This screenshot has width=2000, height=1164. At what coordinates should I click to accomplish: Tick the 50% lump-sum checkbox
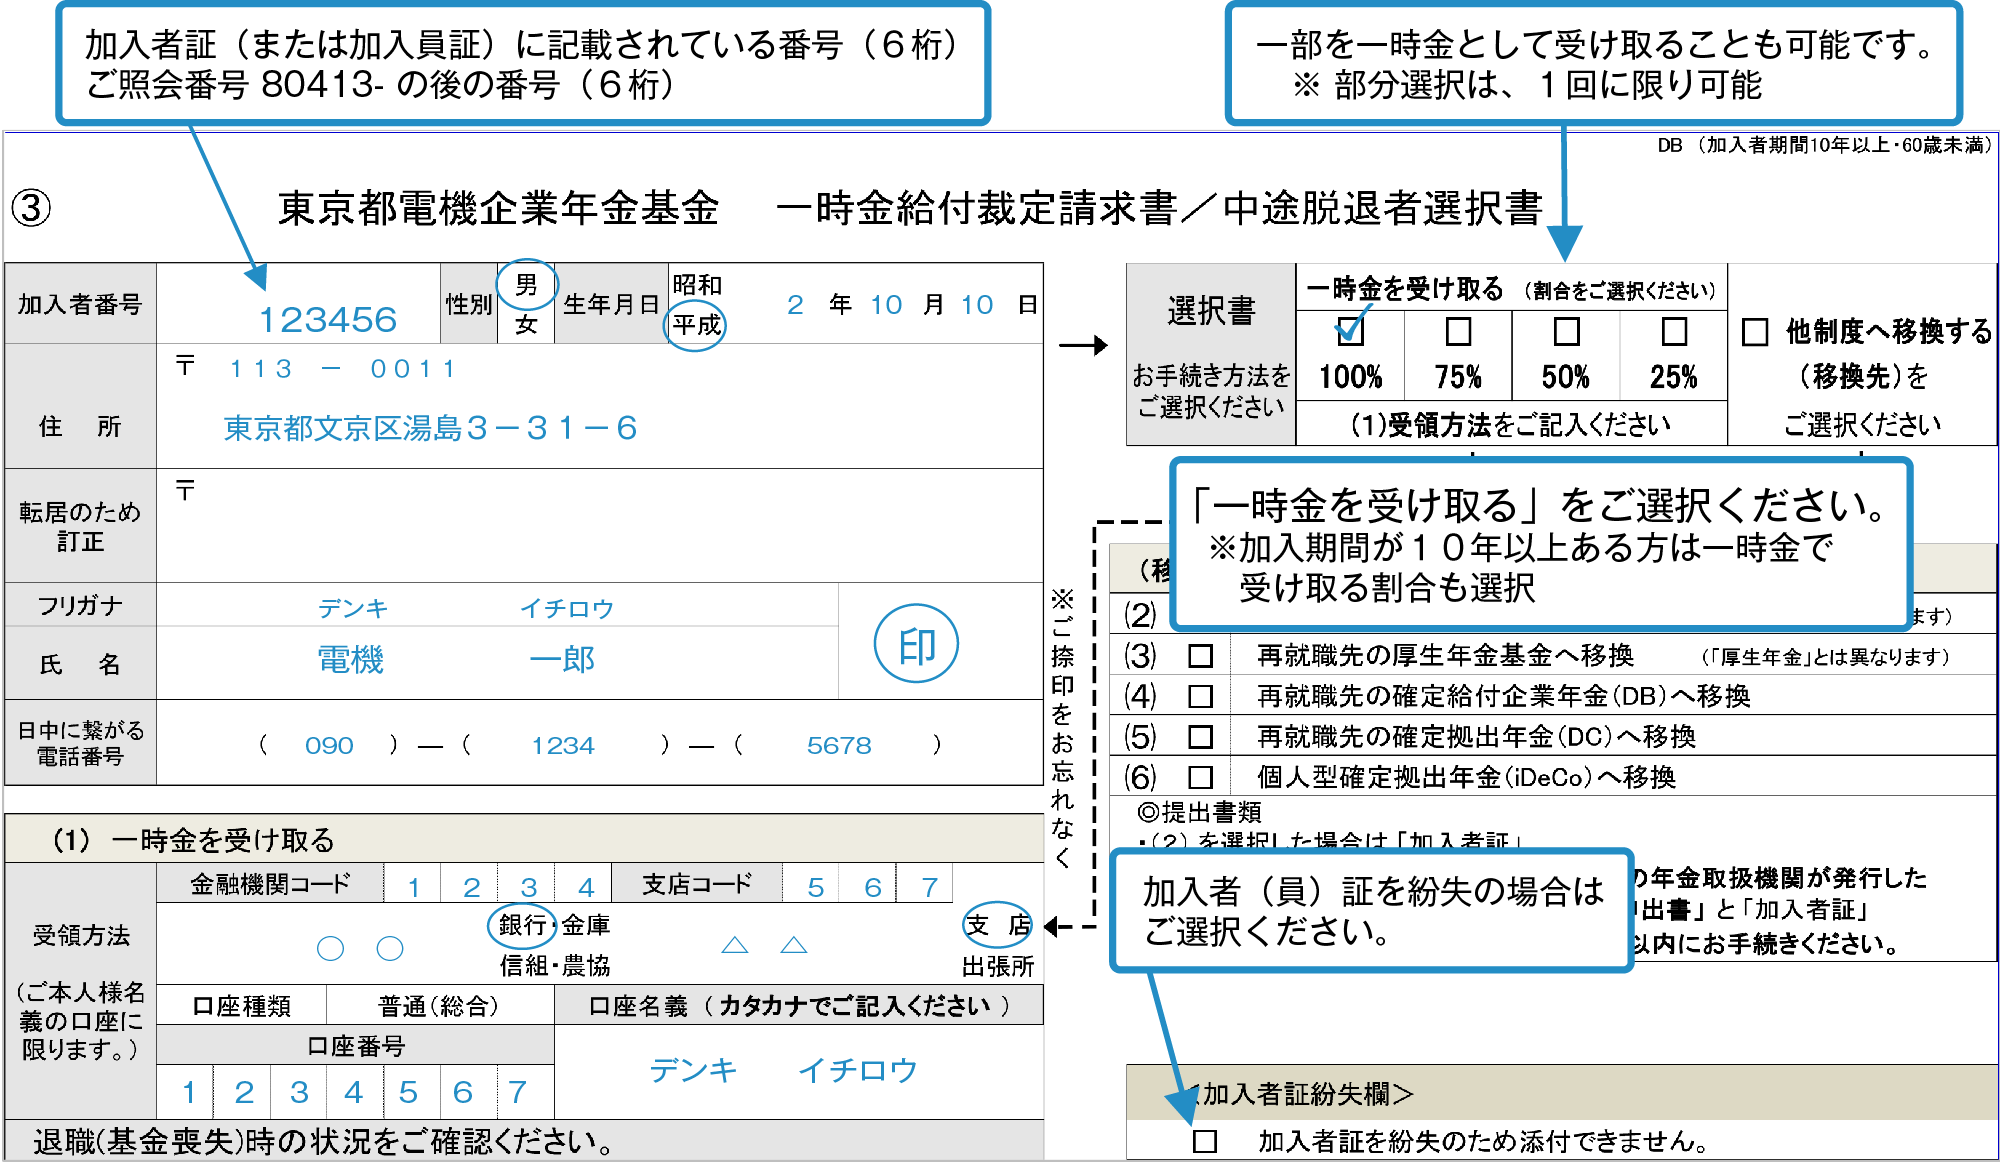pyautogui.click(x=1566, y=331)
